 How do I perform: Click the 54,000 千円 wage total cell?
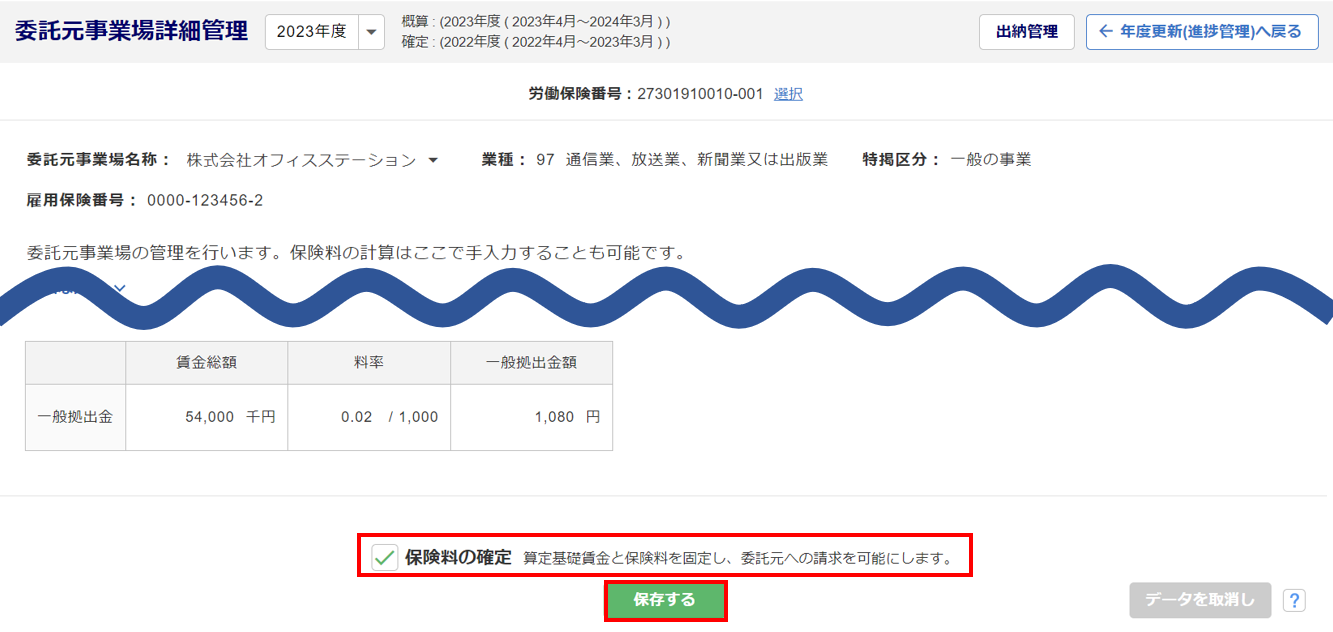click(x=207, y=417)
